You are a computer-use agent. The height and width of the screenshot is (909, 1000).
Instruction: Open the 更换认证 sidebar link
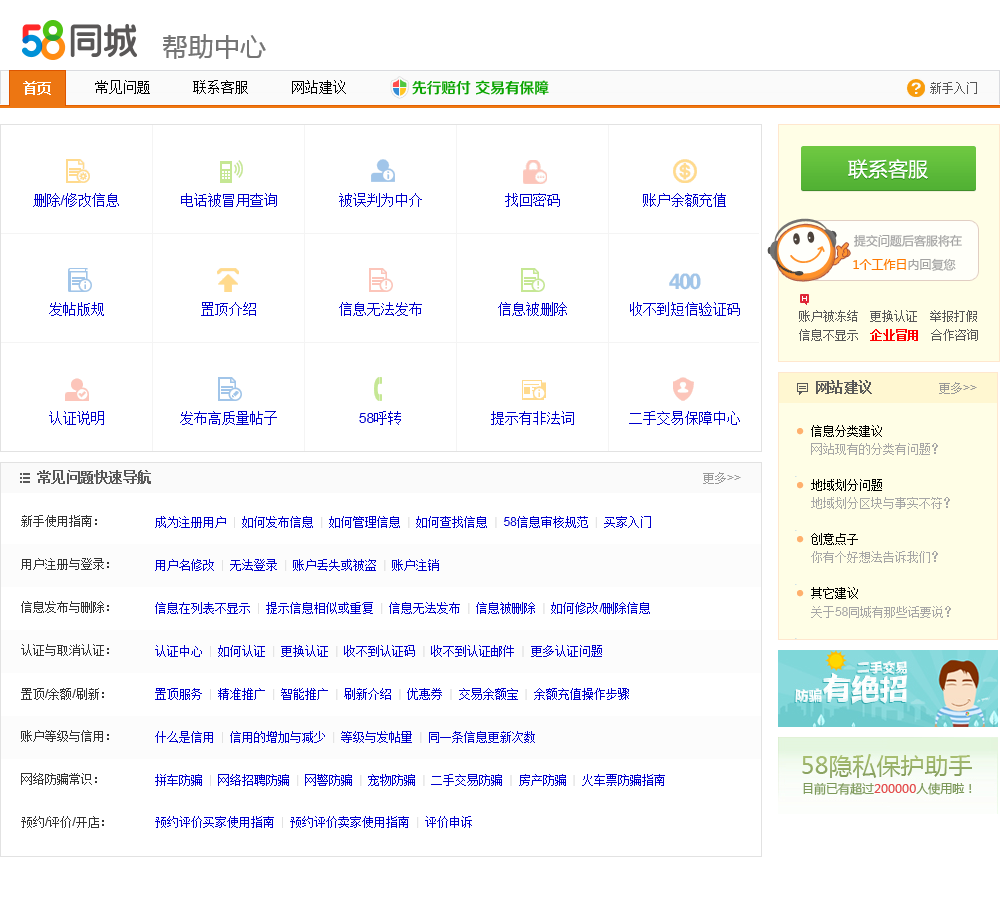tap(893, 316)
